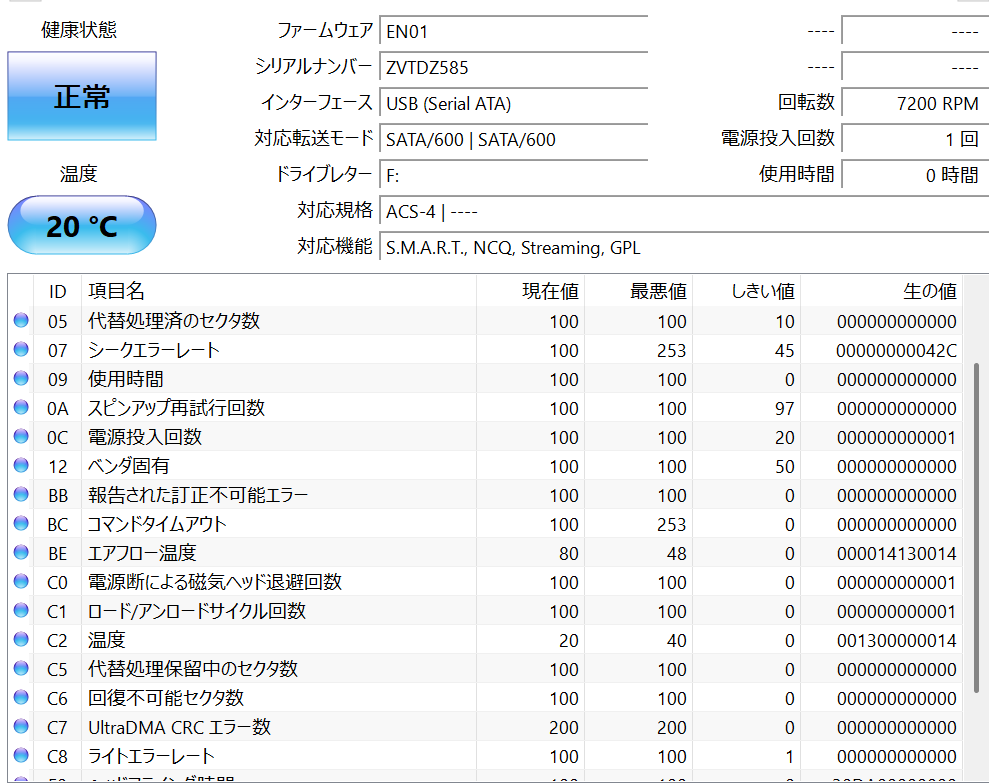Click the power on hours field 0 時間
This screenshot has width=989, height=783.
(x=915, y=175)
